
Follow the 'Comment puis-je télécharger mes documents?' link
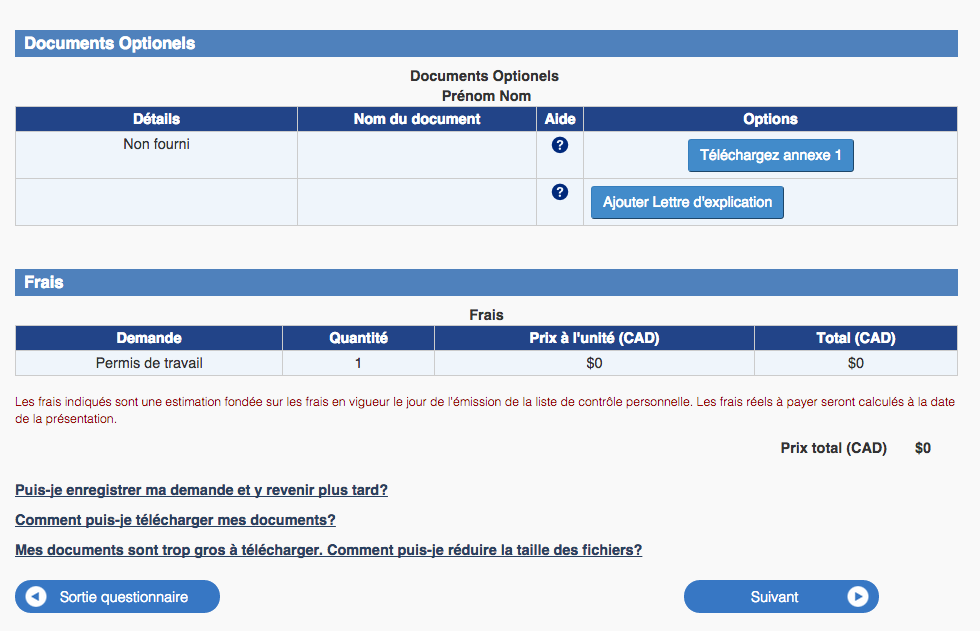175,520
